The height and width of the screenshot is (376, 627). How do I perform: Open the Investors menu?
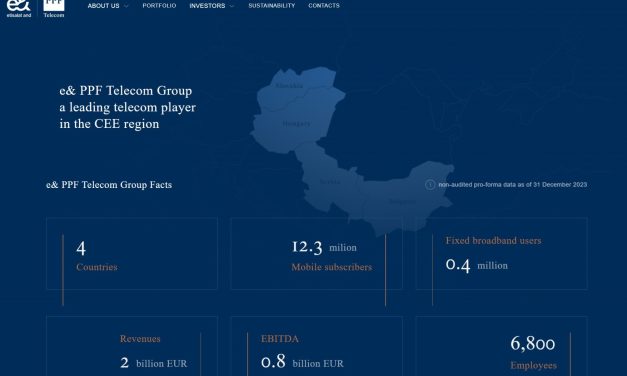[x=207, y=6]
